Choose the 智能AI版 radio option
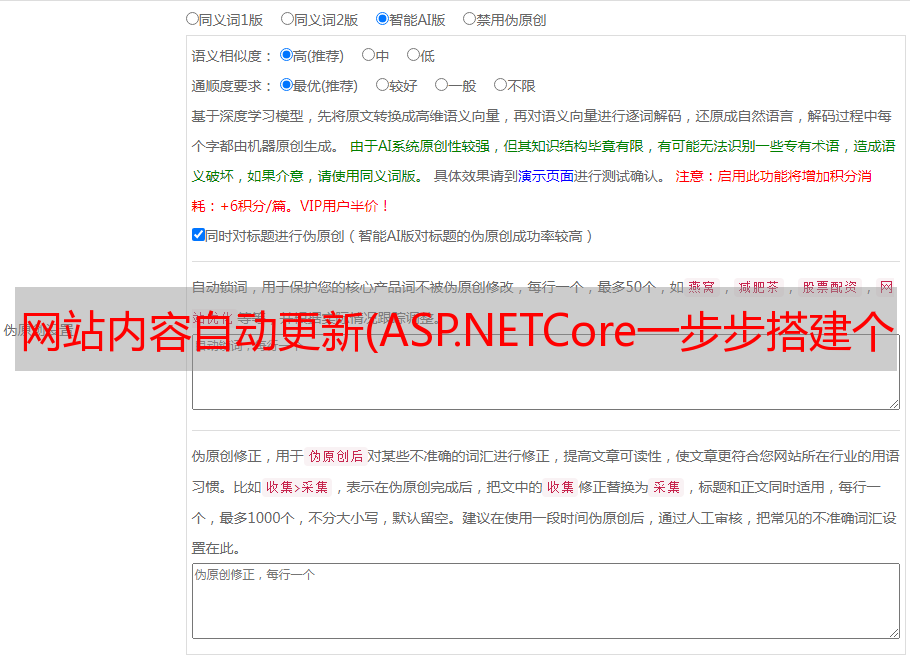The image size is (911, 658). coord(382,19)
